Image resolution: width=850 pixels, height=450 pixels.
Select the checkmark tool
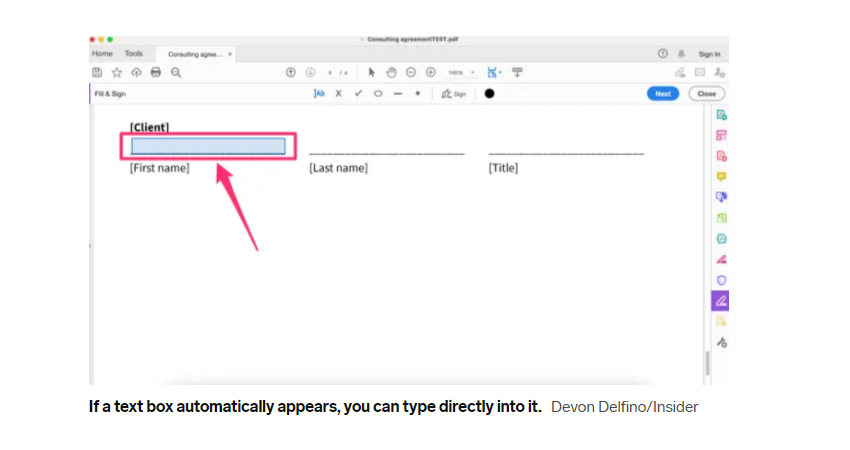(358, 94)
